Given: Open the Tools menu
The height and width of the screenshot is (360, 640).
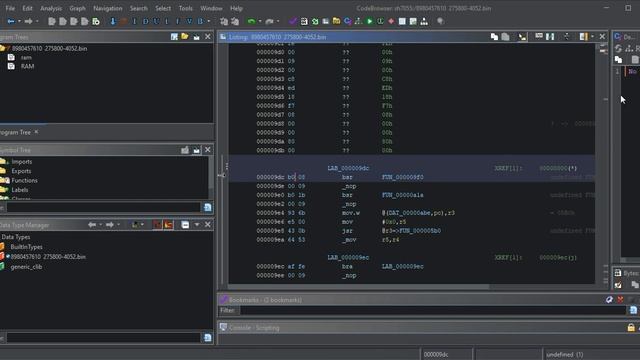Looking at the screenshot, I should [x=185, y=8].
